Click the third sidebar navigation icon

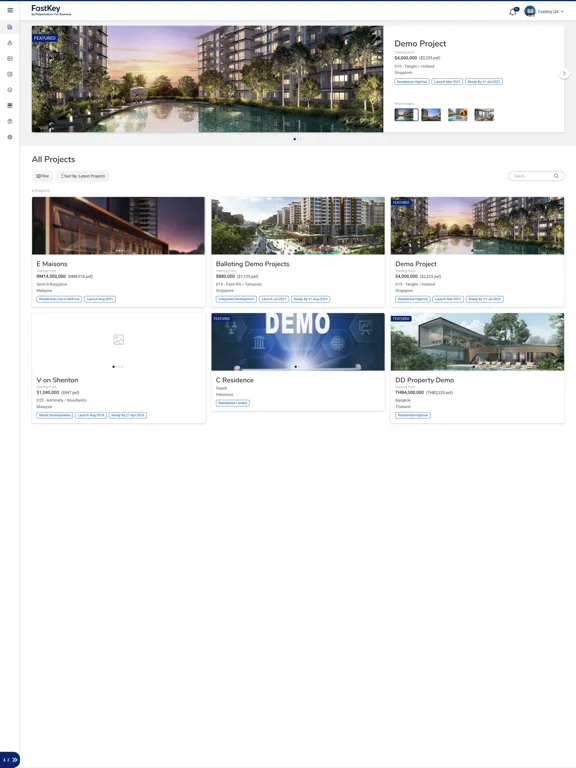(10, 58)
